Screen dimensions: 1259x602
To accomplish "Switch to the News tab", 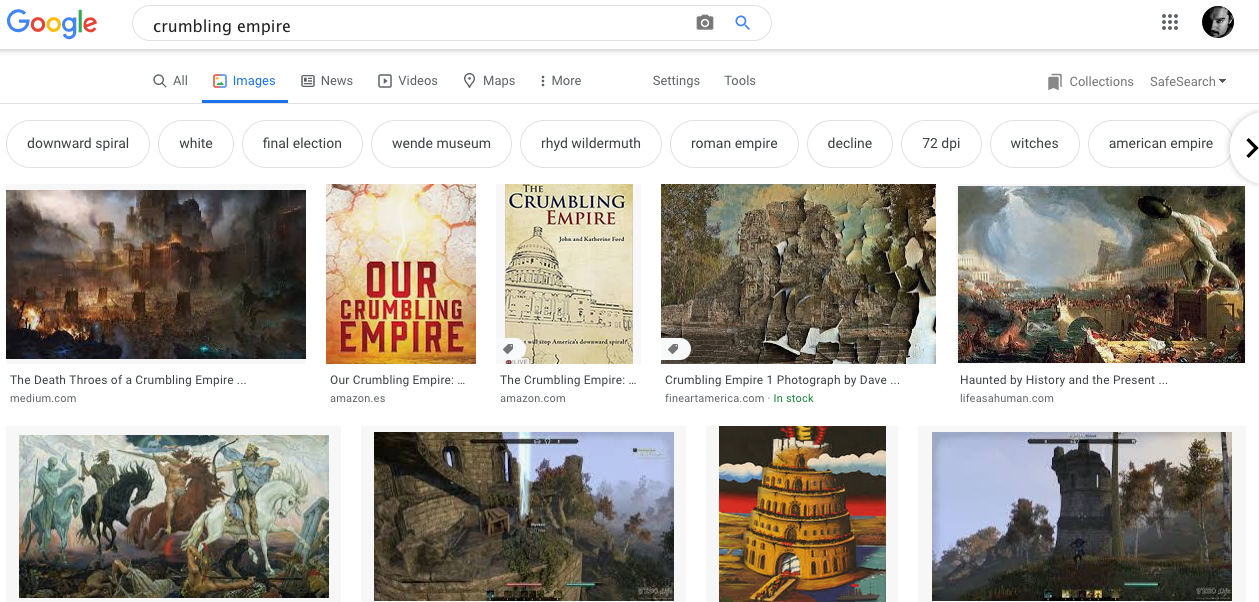I will click(327, 81).
